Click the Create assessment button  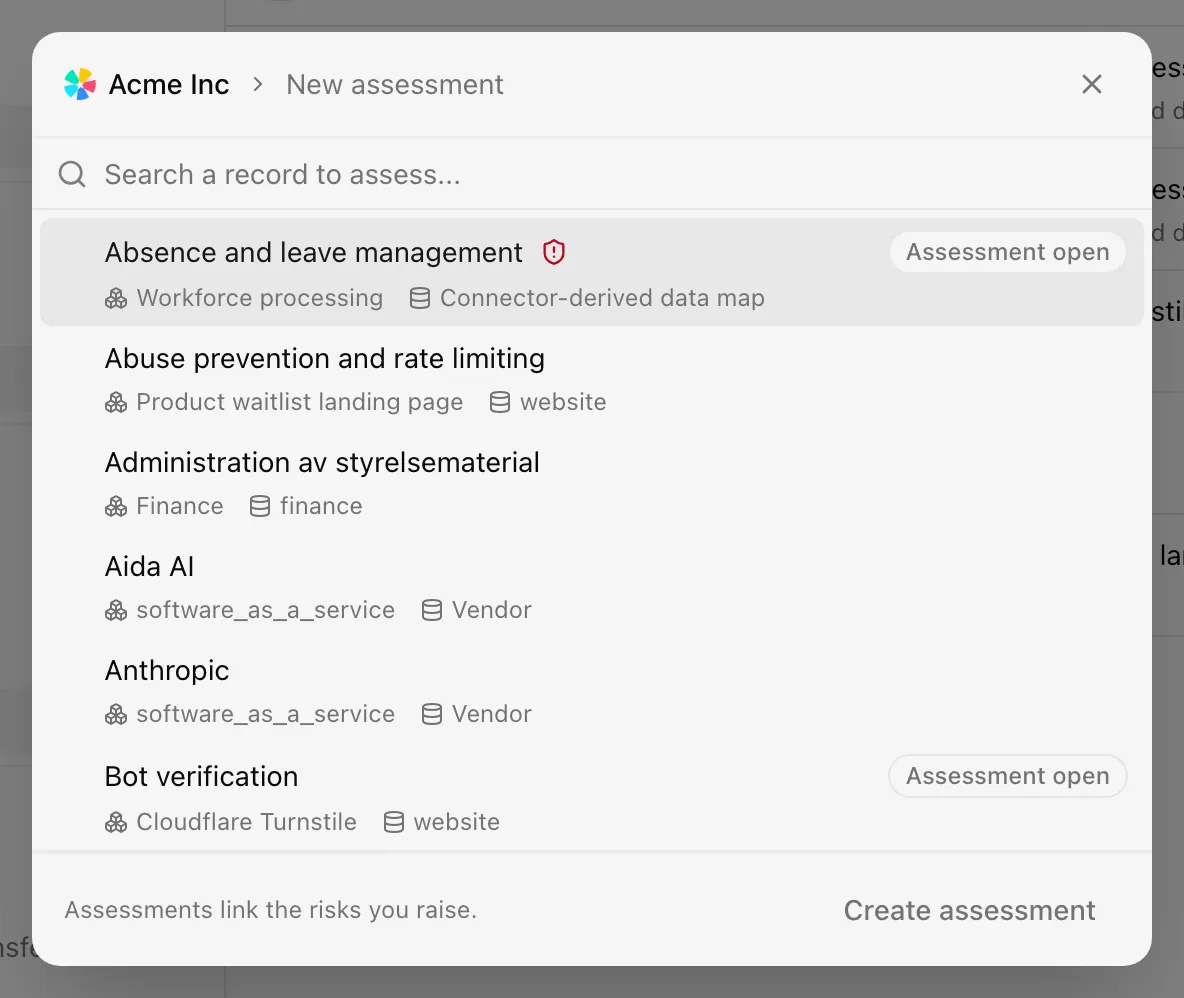point(970,910)
